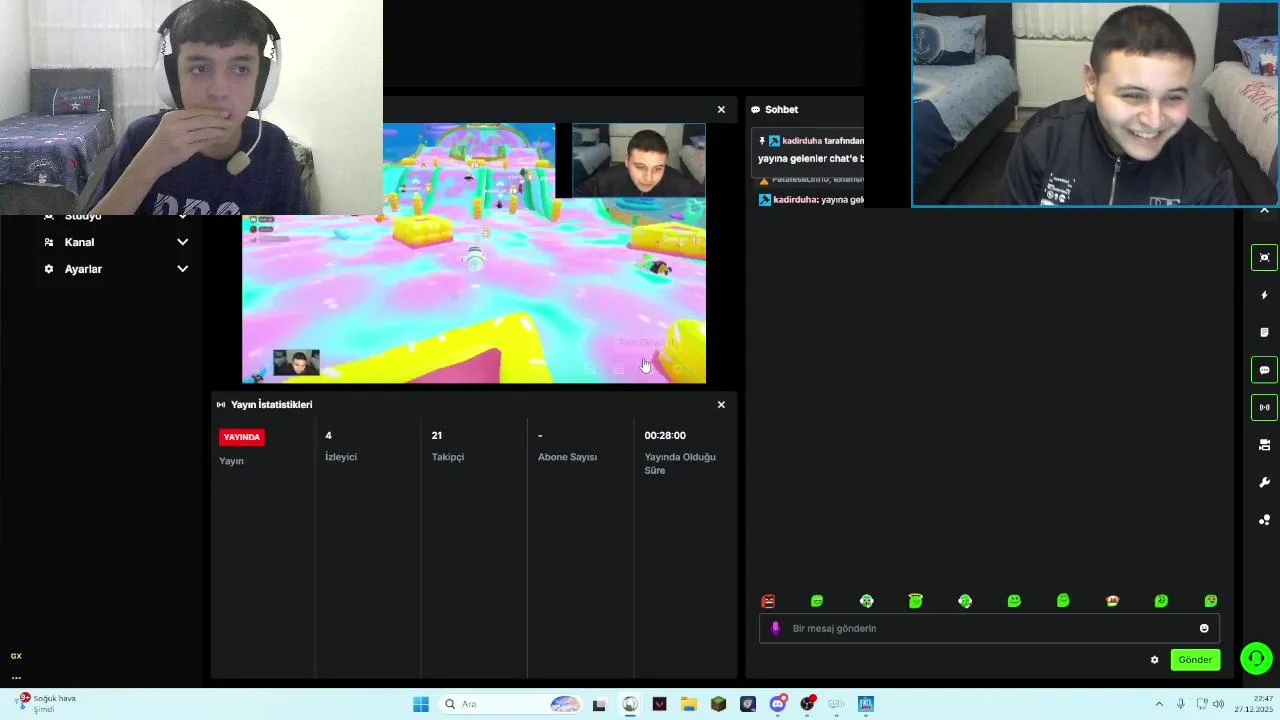This screenshot has height=720, width=1280.
Task: Send the ninth green emote
Action: tap(1161, 601)
